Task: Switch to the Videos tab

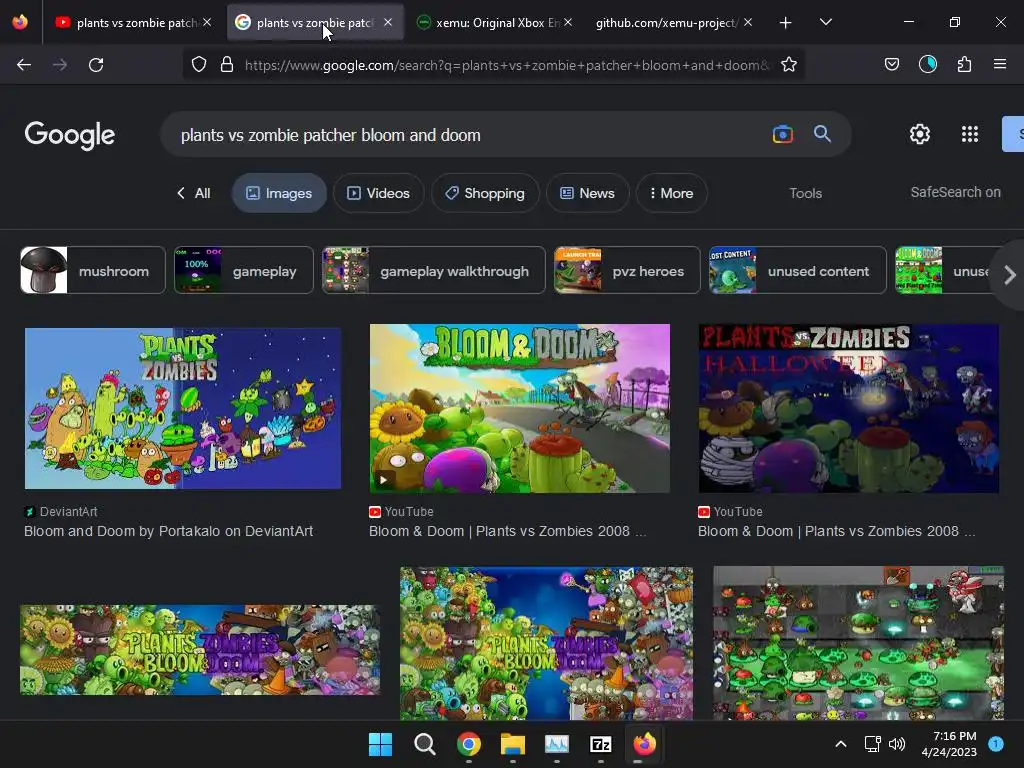Action: [379, 193]
